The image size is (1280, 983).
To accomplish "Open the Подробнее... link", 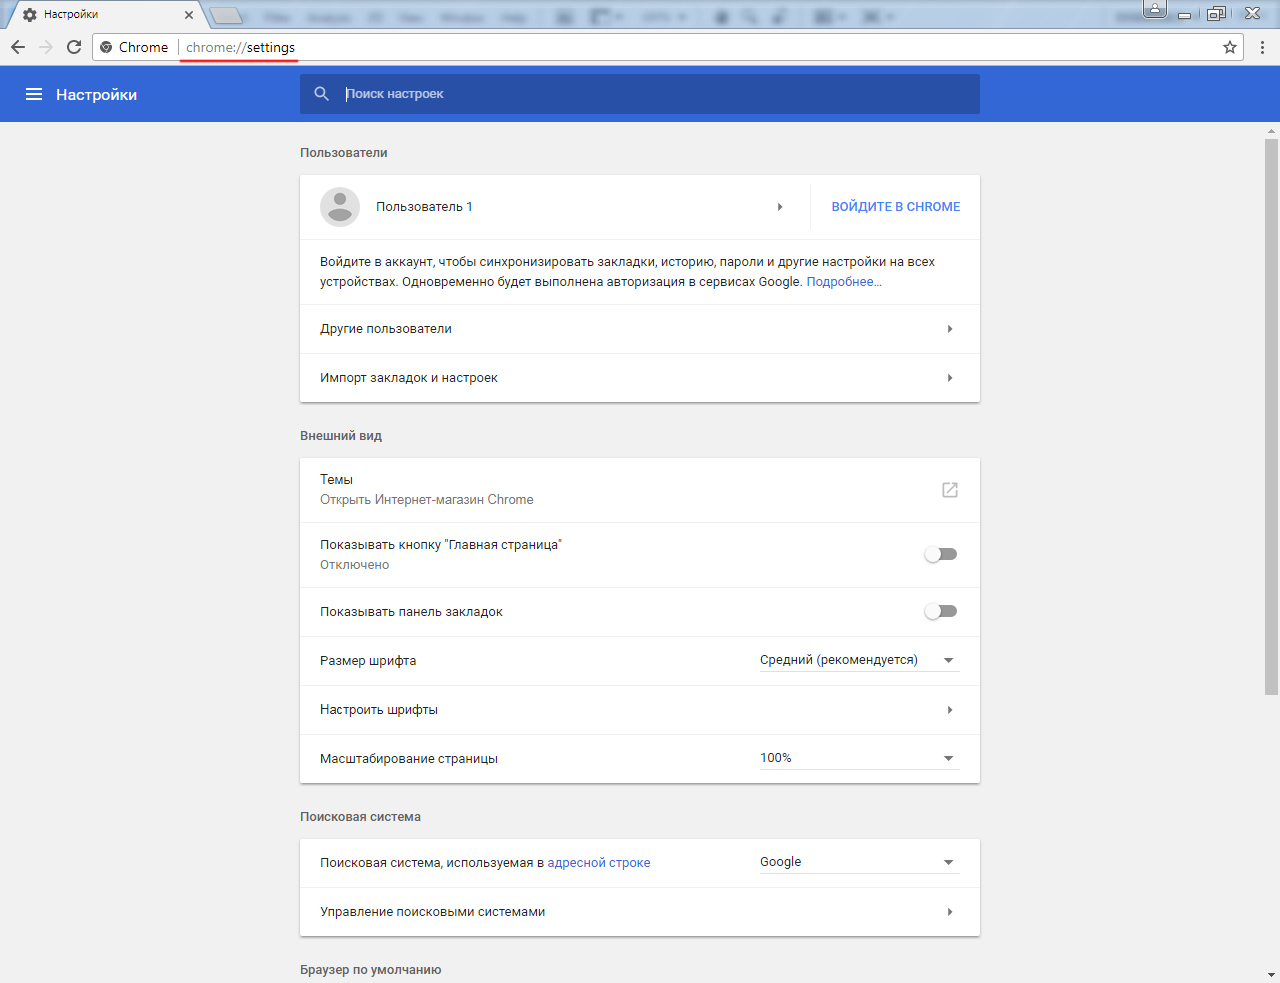I will [x=844, y=282].
